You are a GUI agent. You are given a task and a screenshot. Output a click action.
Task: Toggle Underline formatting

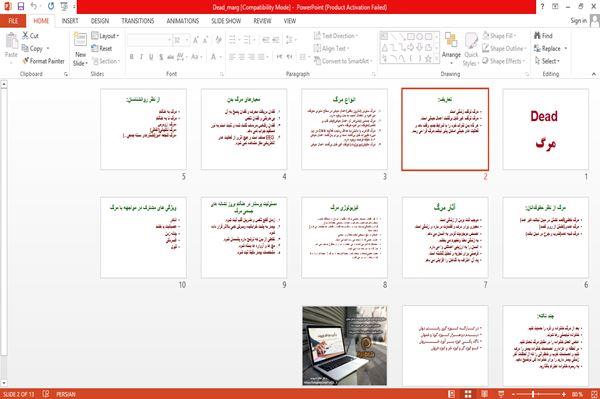click(151, 57)
